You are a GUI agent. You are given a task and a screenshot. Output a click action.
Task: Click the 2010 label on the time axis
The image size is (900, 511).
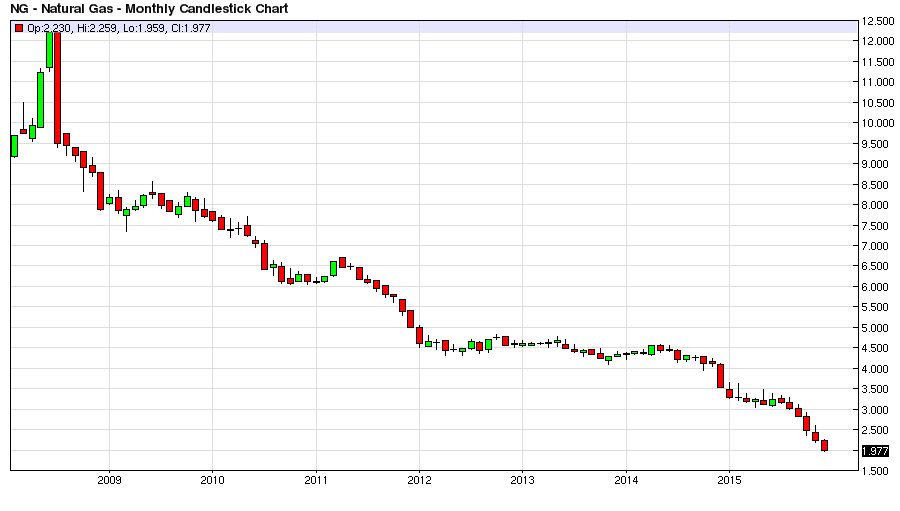click(x=212, y=480)
